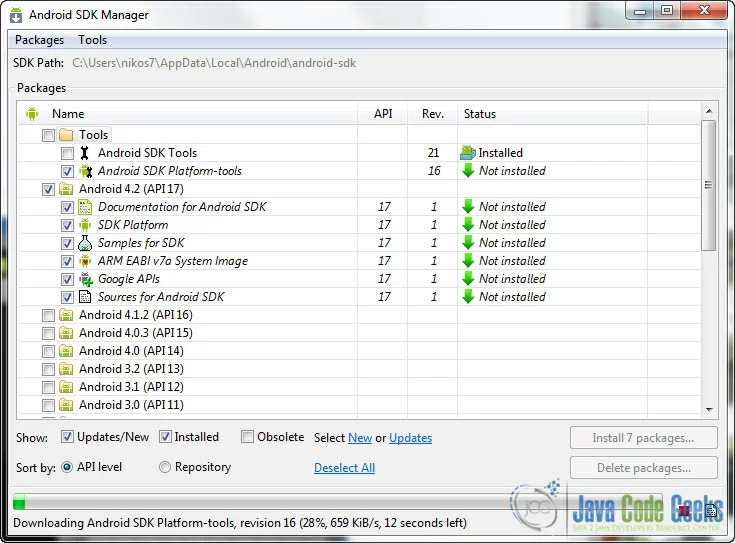Viewport: 735px width, 543px height.
Task: Uncheck the Android 4.2 (API 17) group
Action: coord(48,189)
